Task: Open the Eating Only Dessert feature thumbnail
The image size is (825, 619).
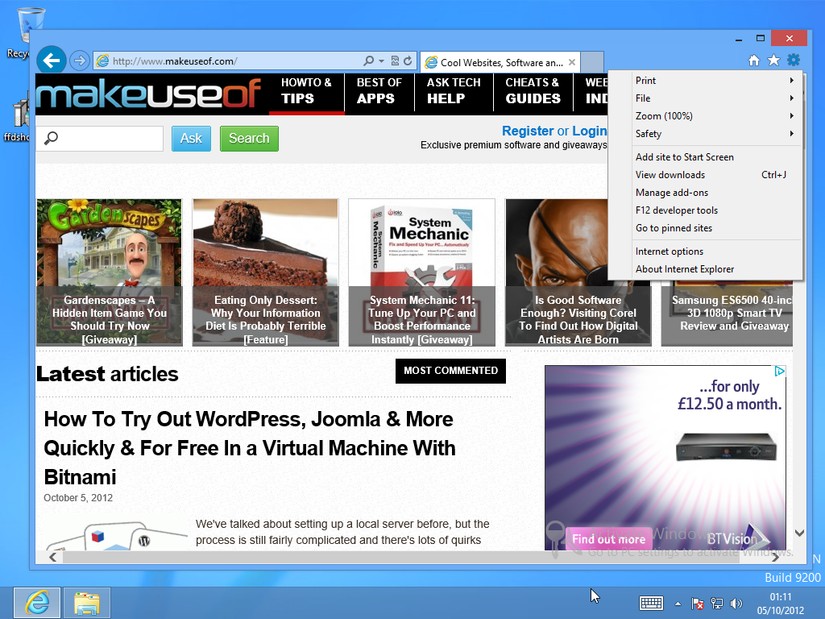Action: point(265,272)
